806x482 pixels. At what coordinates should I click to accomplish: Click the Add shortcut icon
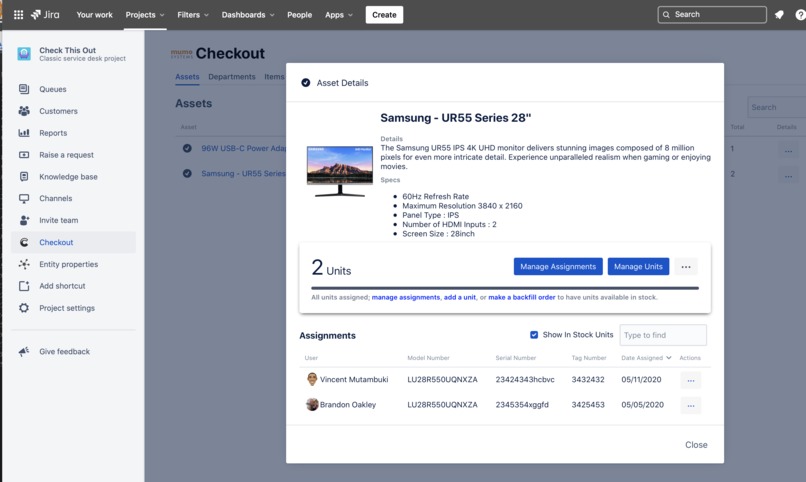click(x=24, y=286)
